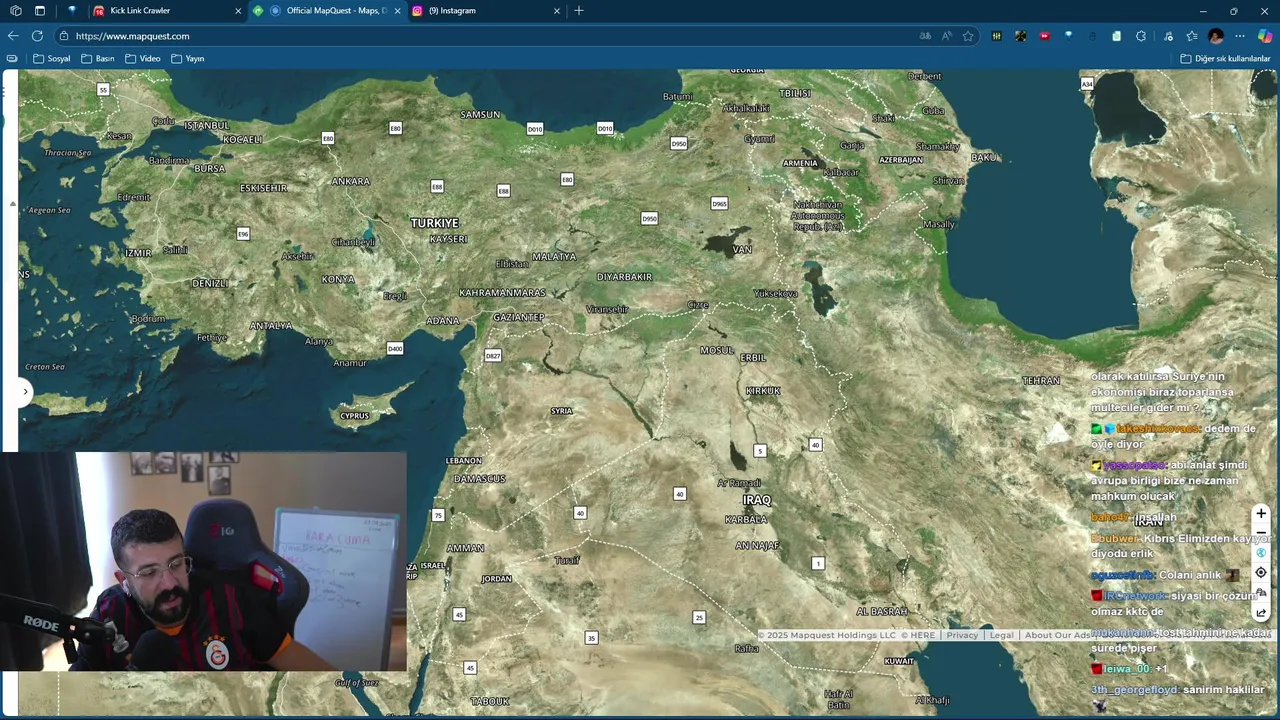The height and width of the screenshot is (720, 1280).
Task: Open the About Our Ads footer link
Action: coord(1058,635)
